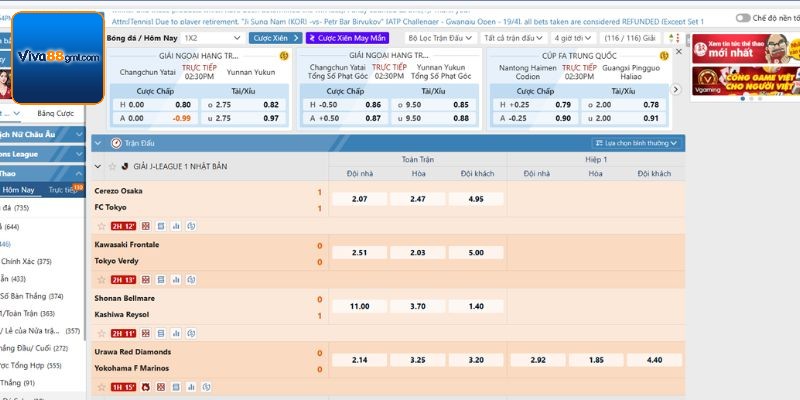The width and height of the screenshot is (800, 400).
Task: Collapse the Trận Đấu section chevron
Action: tap(98, 143)
